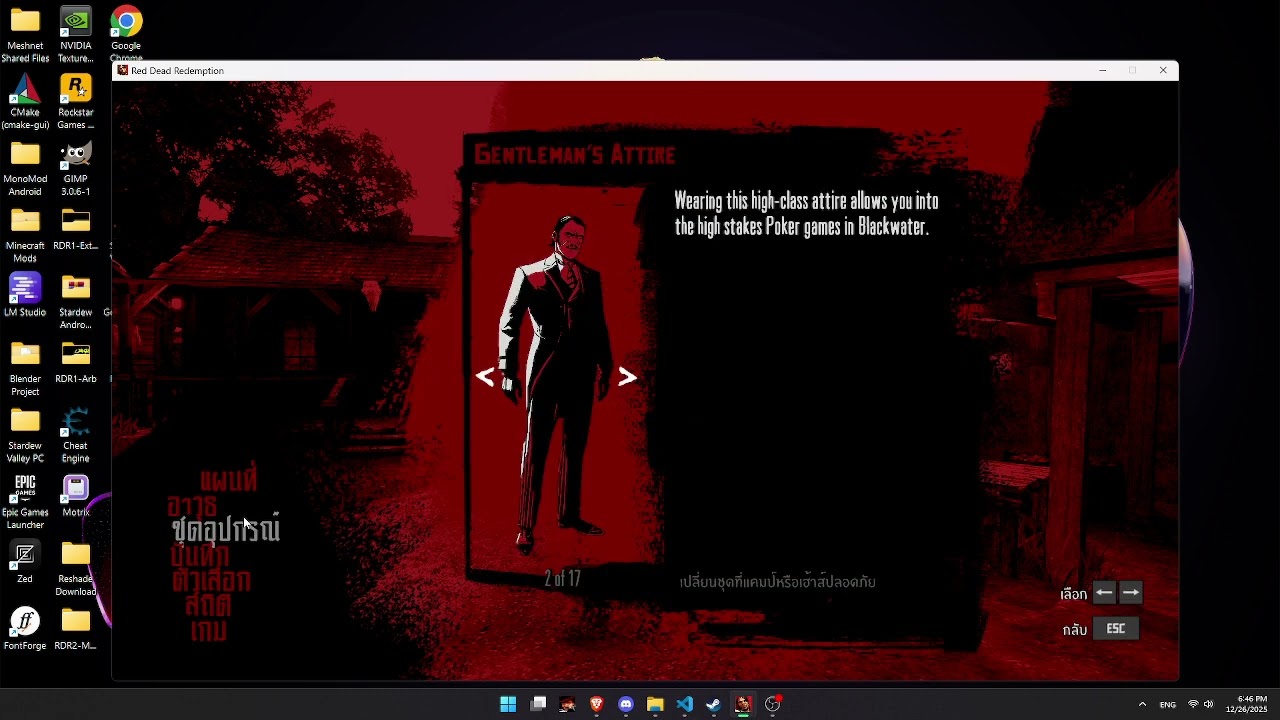Launch Brave browser from the taskbar
The width and height of the screenshot is (1280, 720).
click(597, 704)
